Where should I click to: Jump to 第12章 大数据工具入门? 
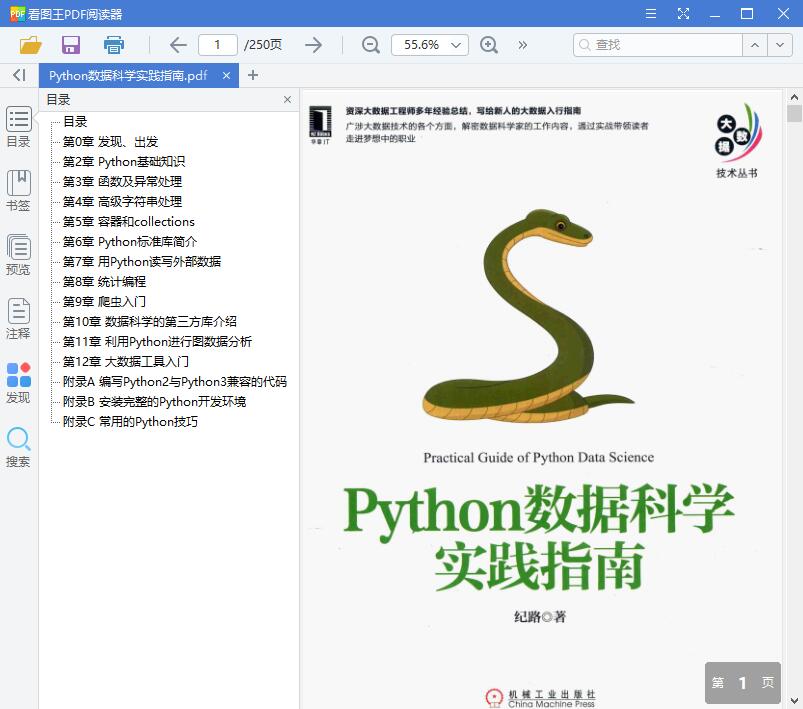coord(125,361)
